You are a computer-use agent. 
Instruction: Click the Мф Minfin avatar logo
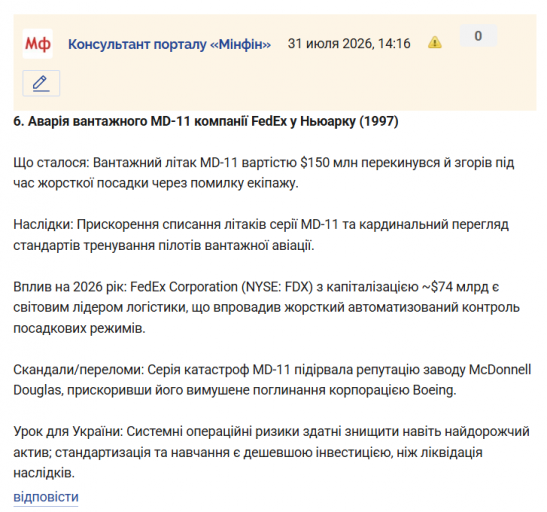[38, 44]
